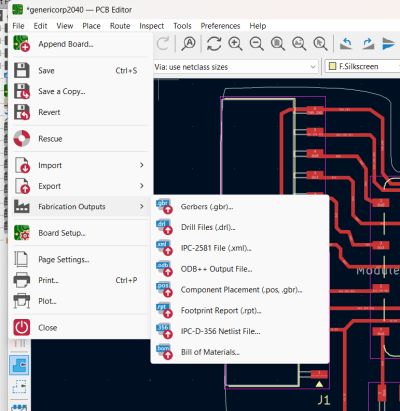
Task: Open Board Setup from File menu
Action: [80, 233]
